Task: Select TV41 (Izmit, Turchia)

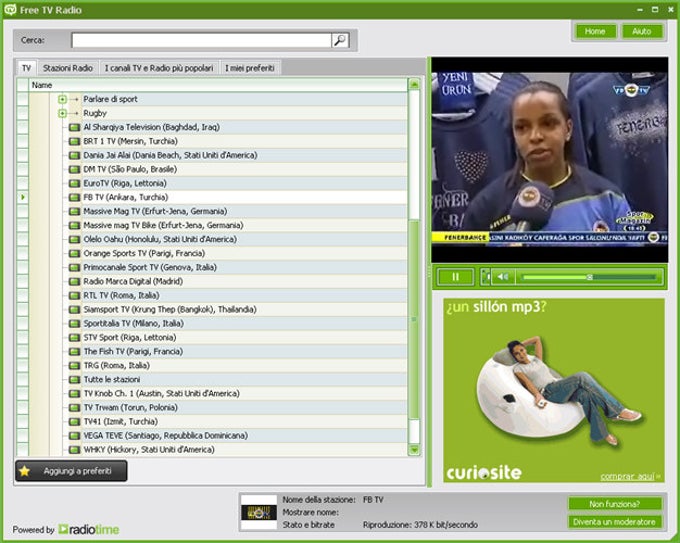Action: (x=121, y=422)
